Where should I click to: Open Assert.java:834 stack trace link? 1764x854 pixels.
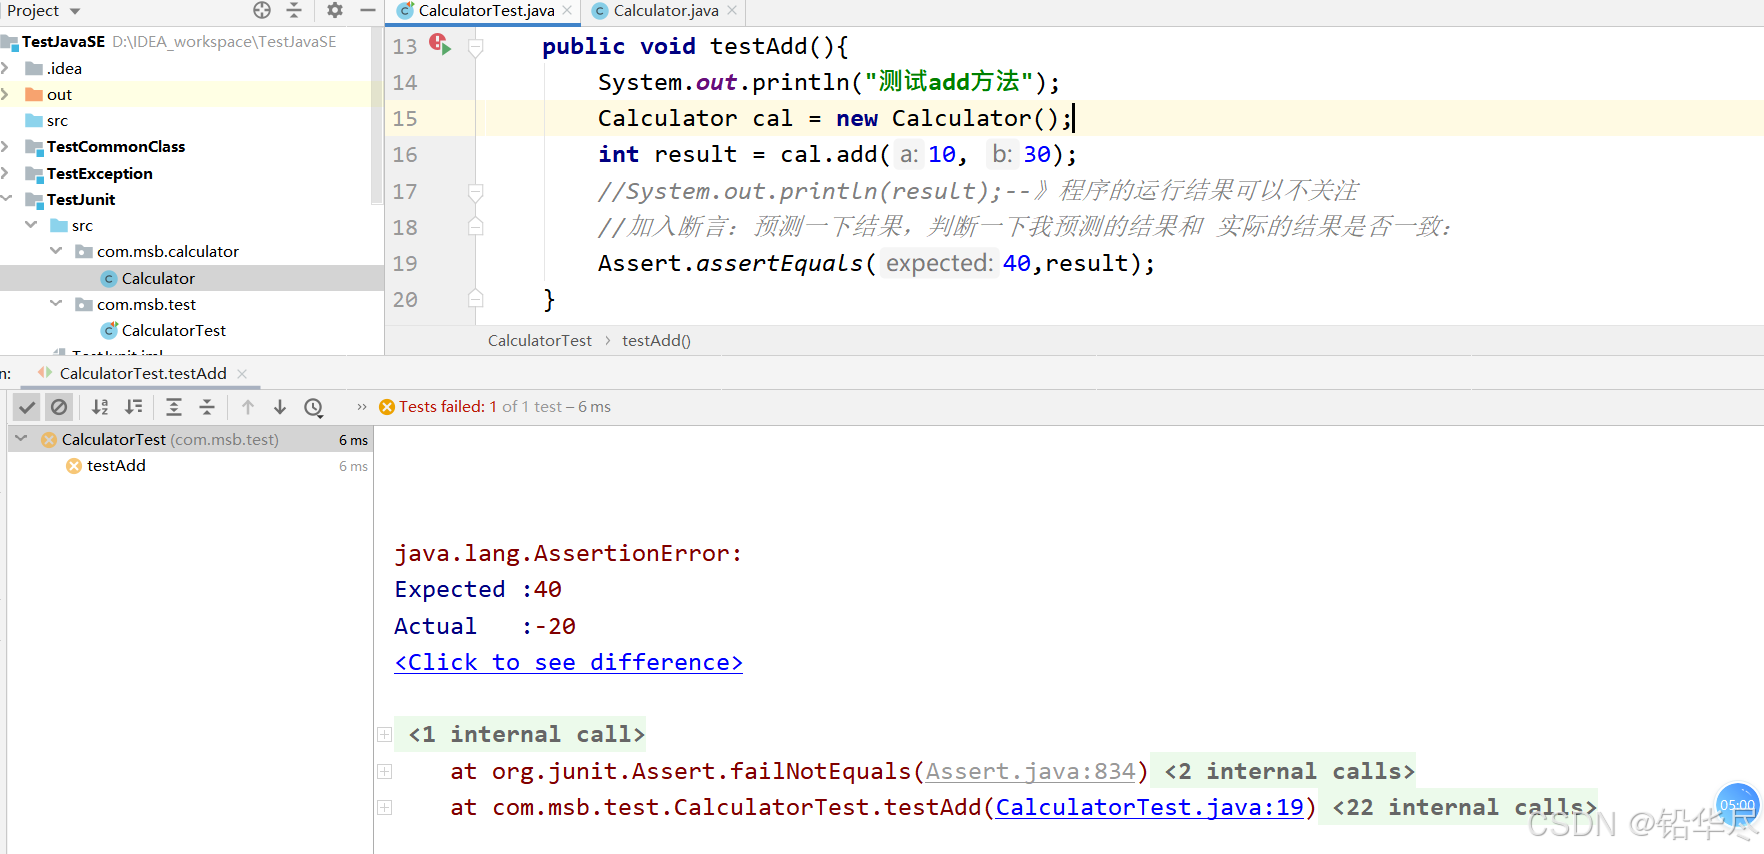pyautogui.click(x=1030, y=771)
